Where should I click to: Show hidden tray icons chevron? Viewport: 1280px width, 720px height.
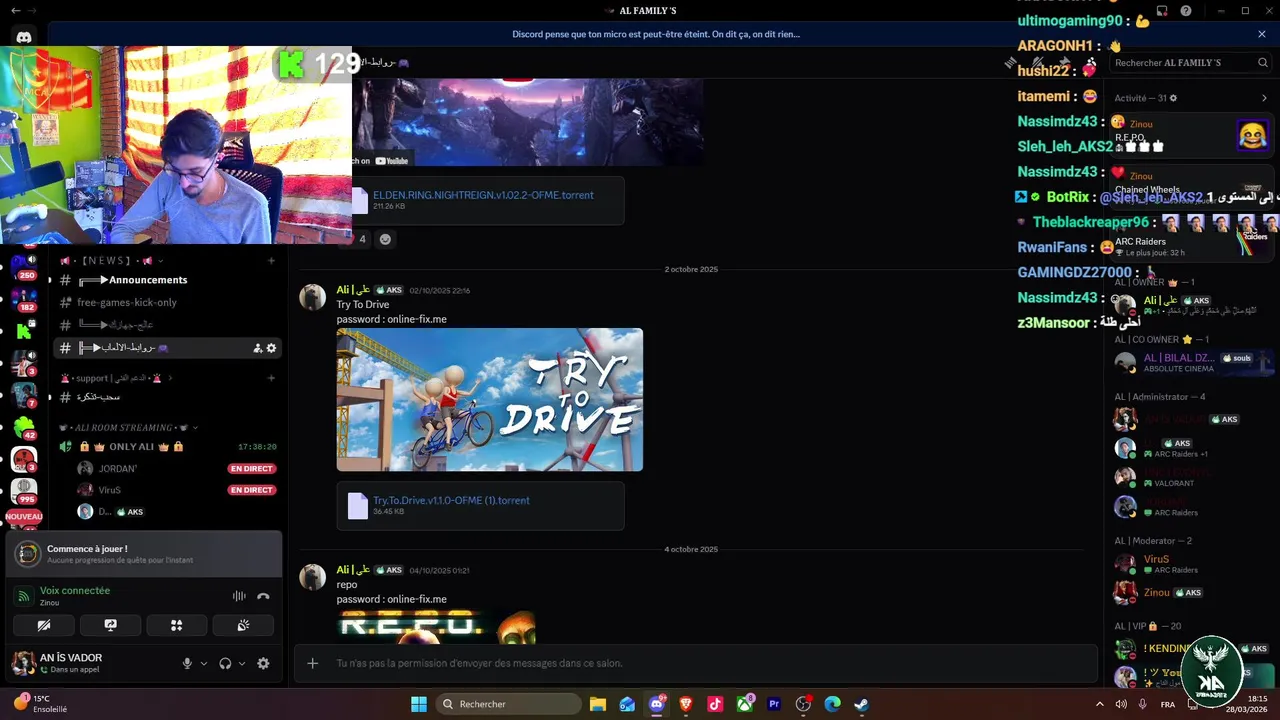click(1100, 704)
